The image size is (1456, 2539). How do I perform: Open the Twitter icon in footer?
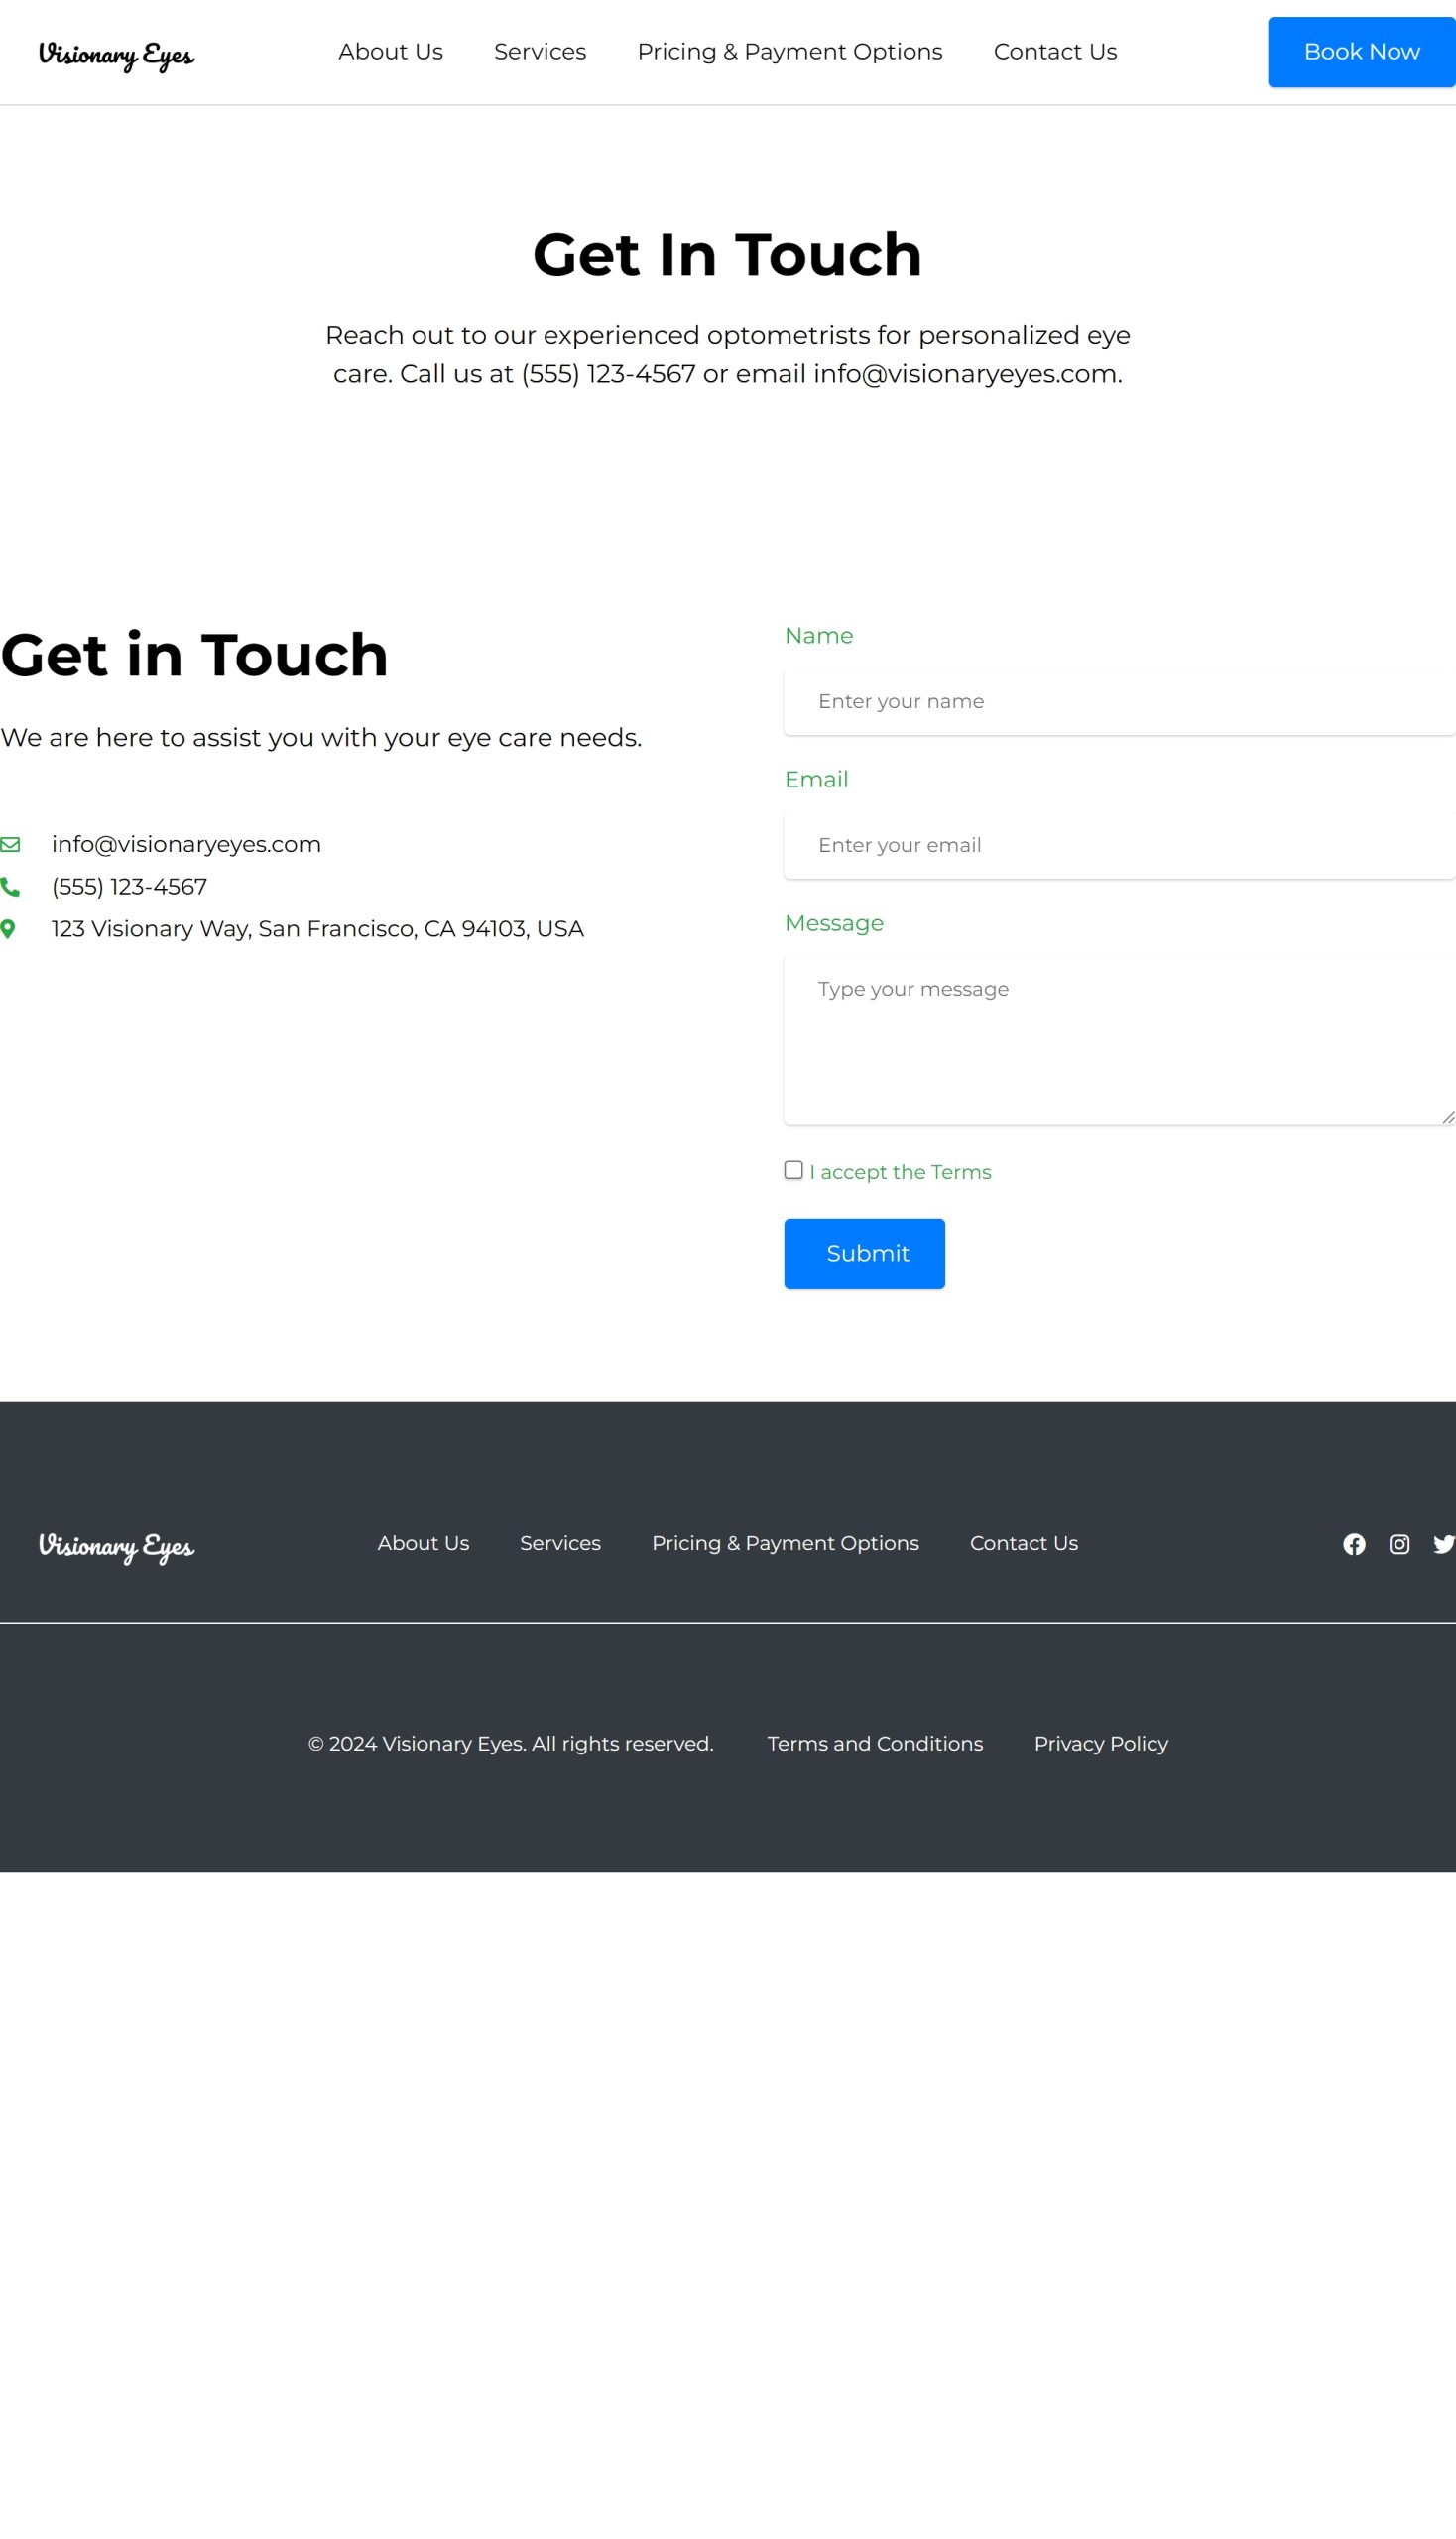click(1444, 1545)
